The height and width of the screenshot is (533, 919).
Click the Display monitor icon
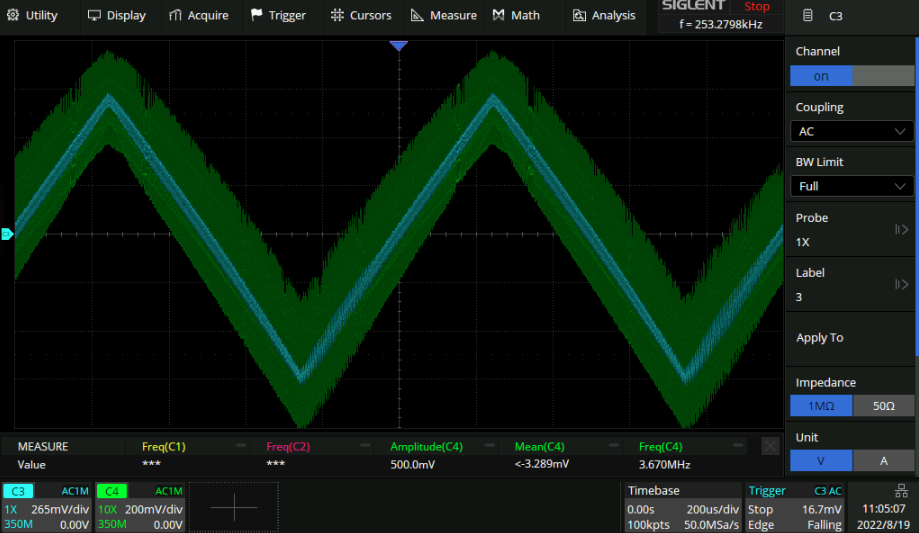(x=94, y=15)
